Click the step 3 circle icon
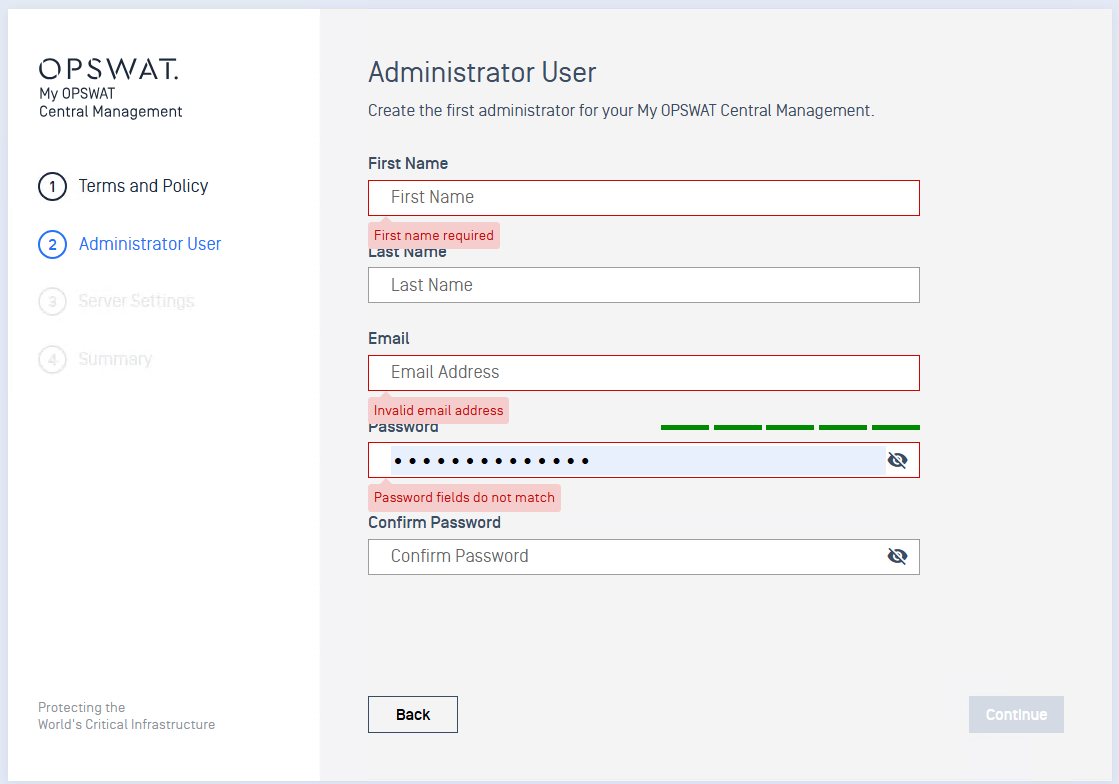 (x=52, y=302)
